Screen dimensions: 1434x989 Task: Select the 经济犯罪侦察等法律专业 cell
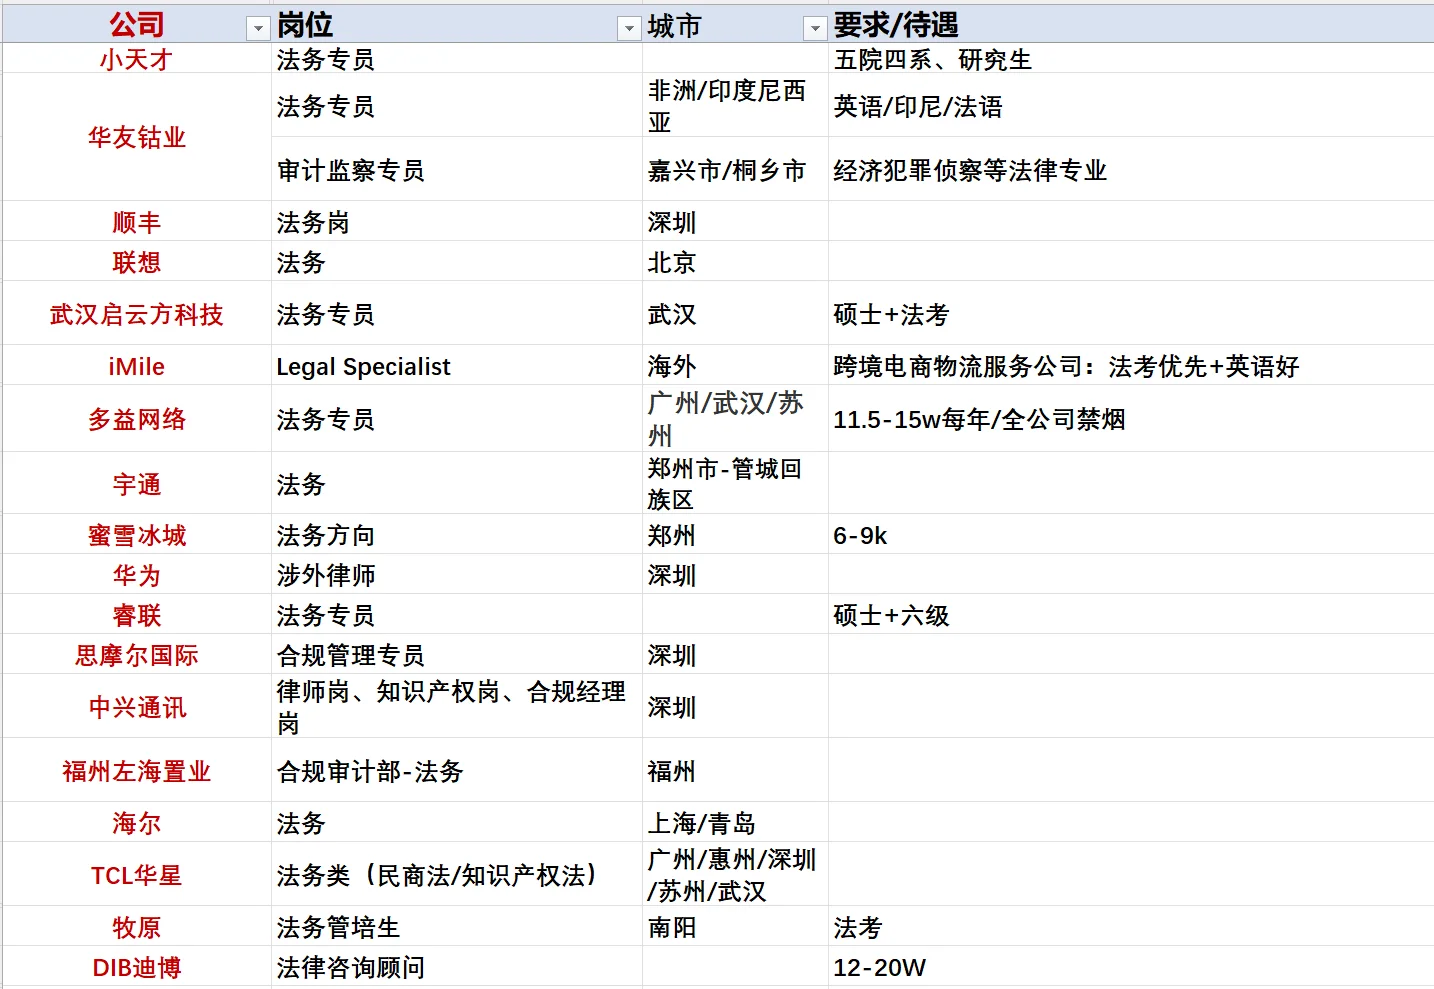click(1131, 170)
